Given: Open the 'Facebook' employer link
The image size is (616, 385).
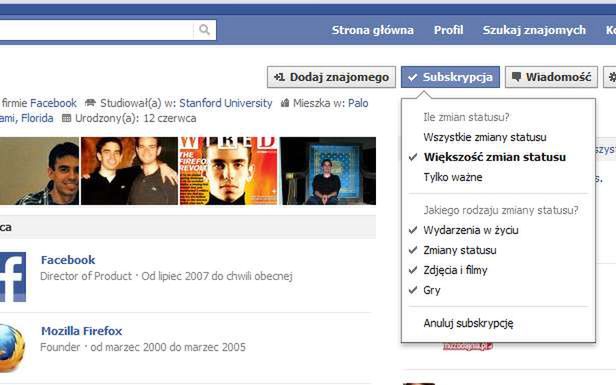Looking at the screenshot, I should pyautogui.click(x=53, y=103).
